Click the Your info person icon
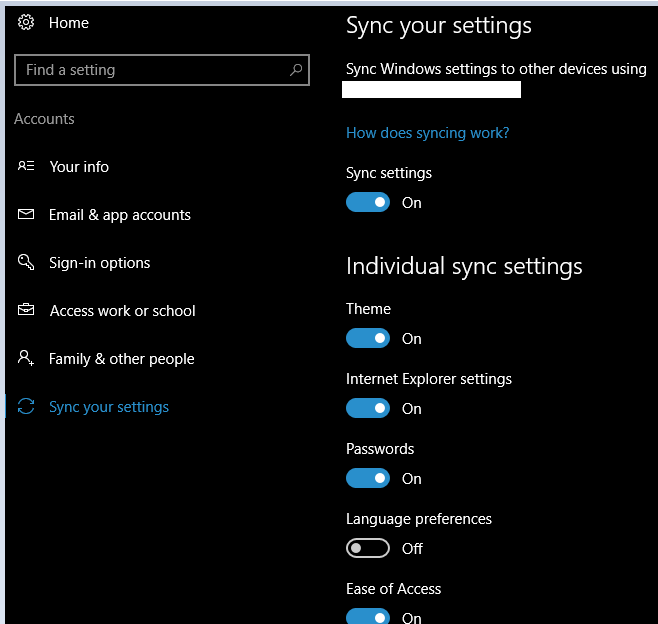This screenshot has width=658, height=624. (26, 167)
